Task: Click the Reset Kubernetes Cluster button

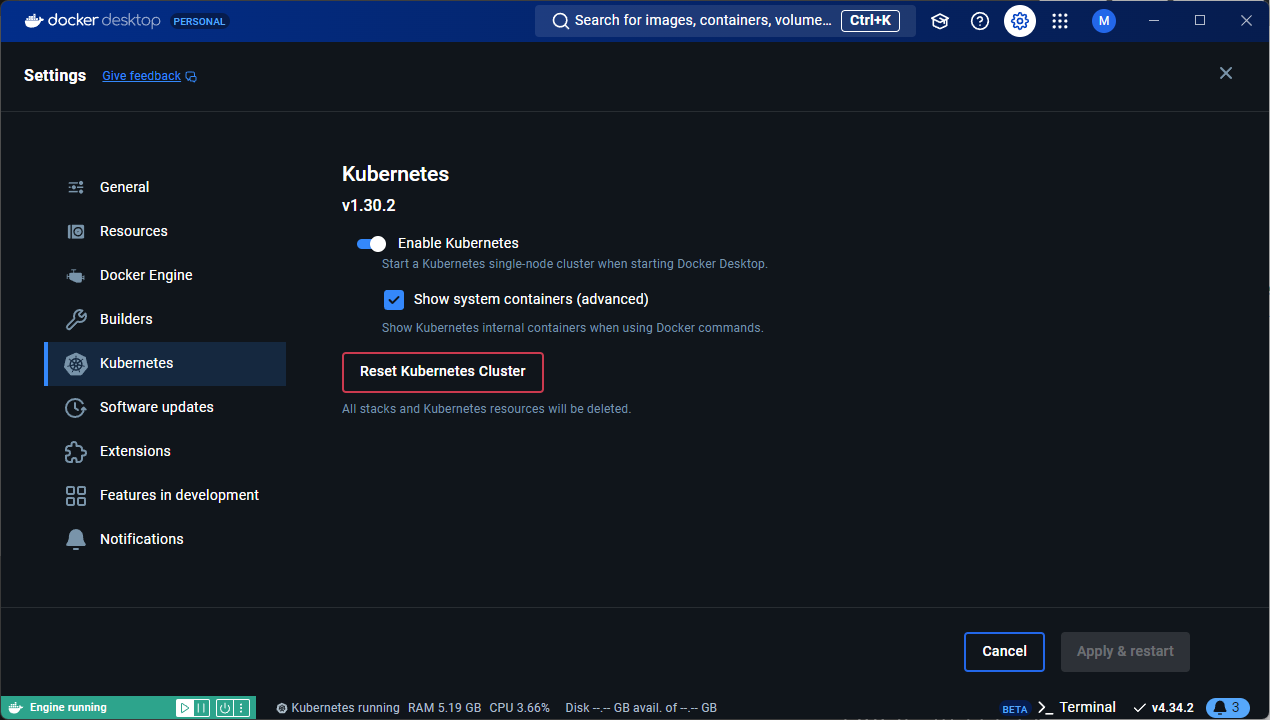Action: click(x=443, y=371)
